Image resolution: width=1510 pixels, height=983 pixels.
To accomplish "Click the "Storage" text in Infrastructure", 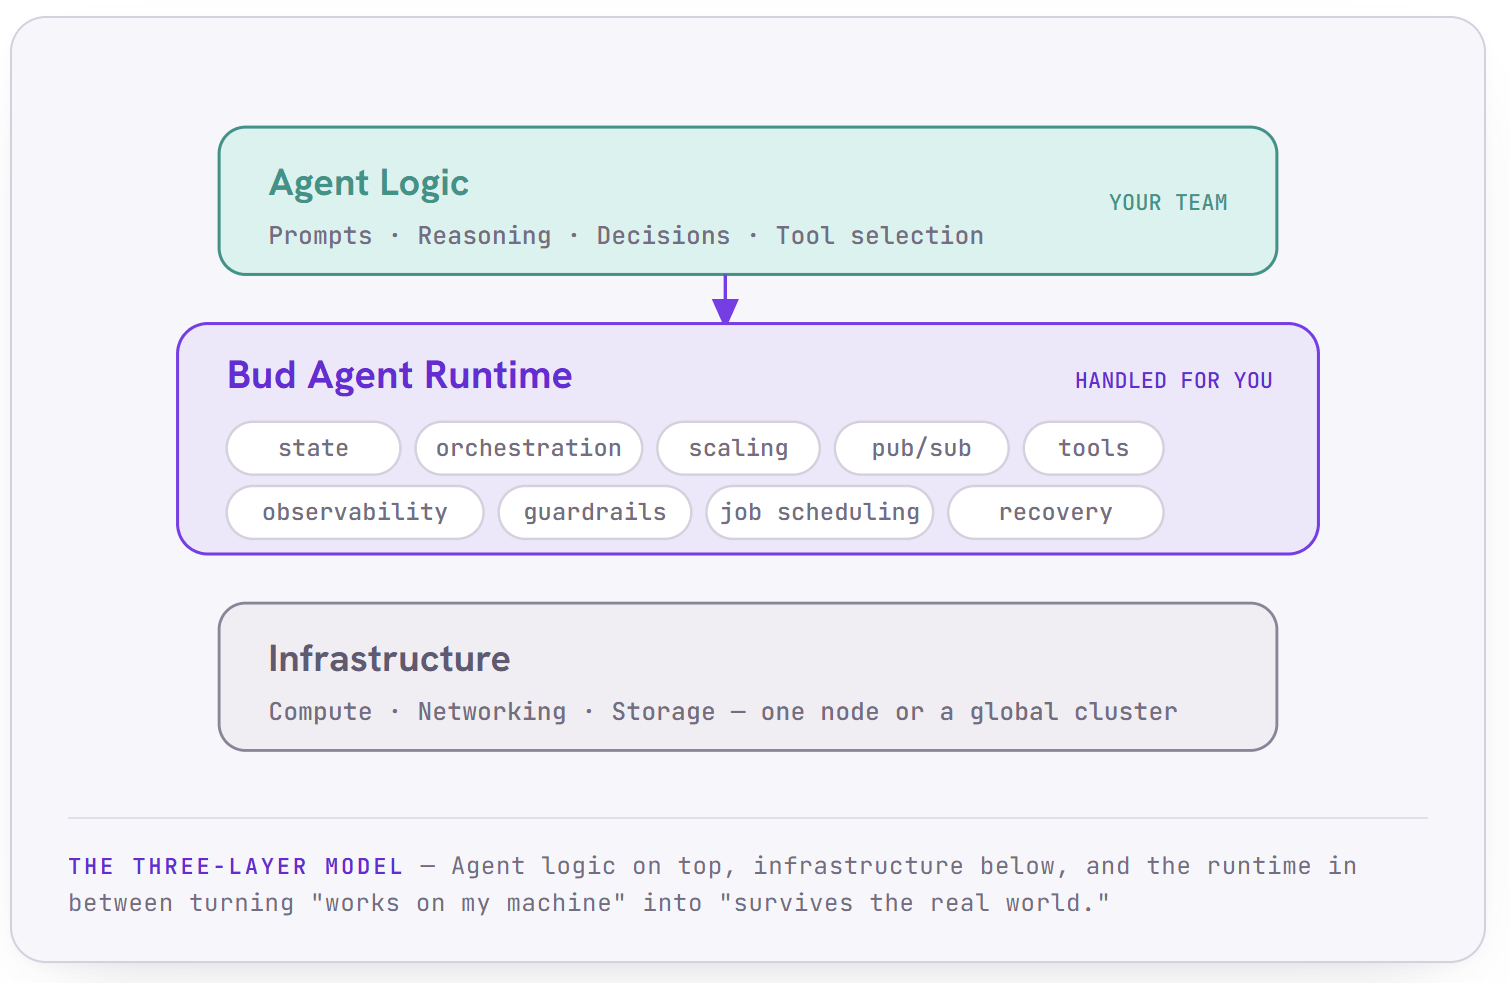I will (663, 712).
